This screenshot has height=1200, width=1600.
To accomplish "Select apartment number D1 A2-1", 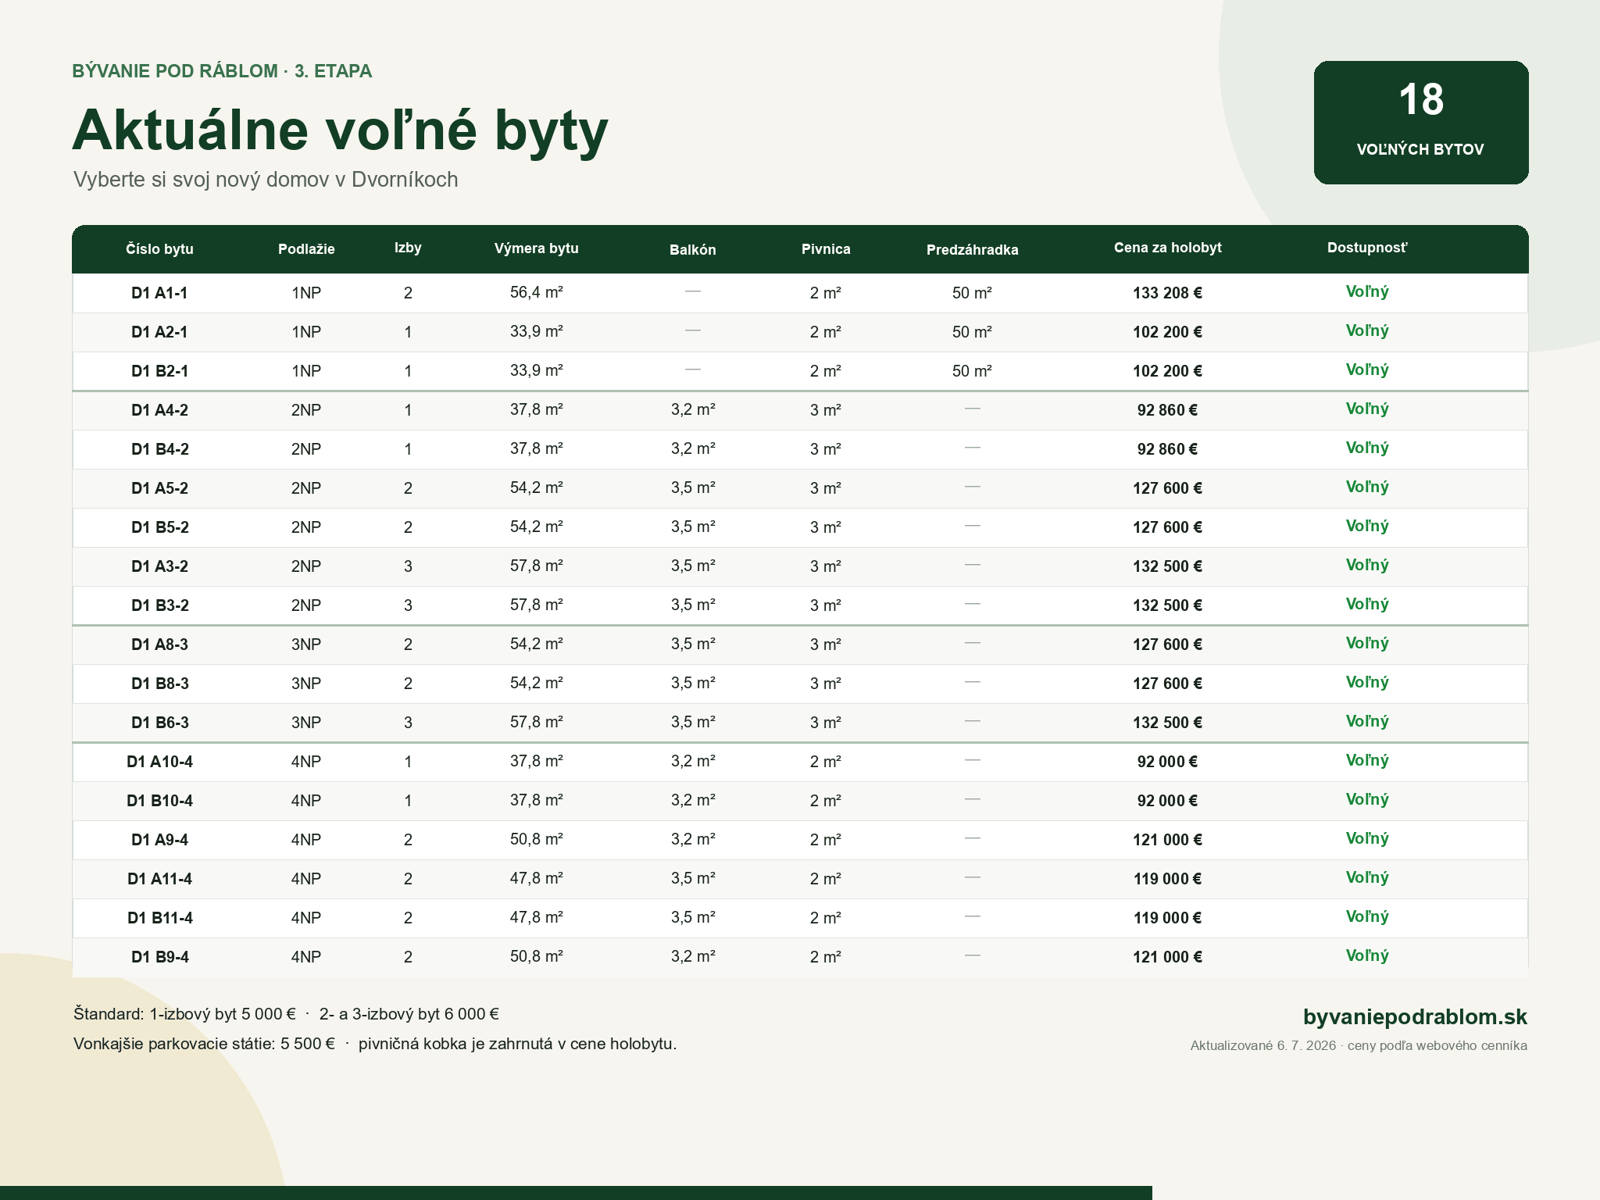I will point(160,332).
